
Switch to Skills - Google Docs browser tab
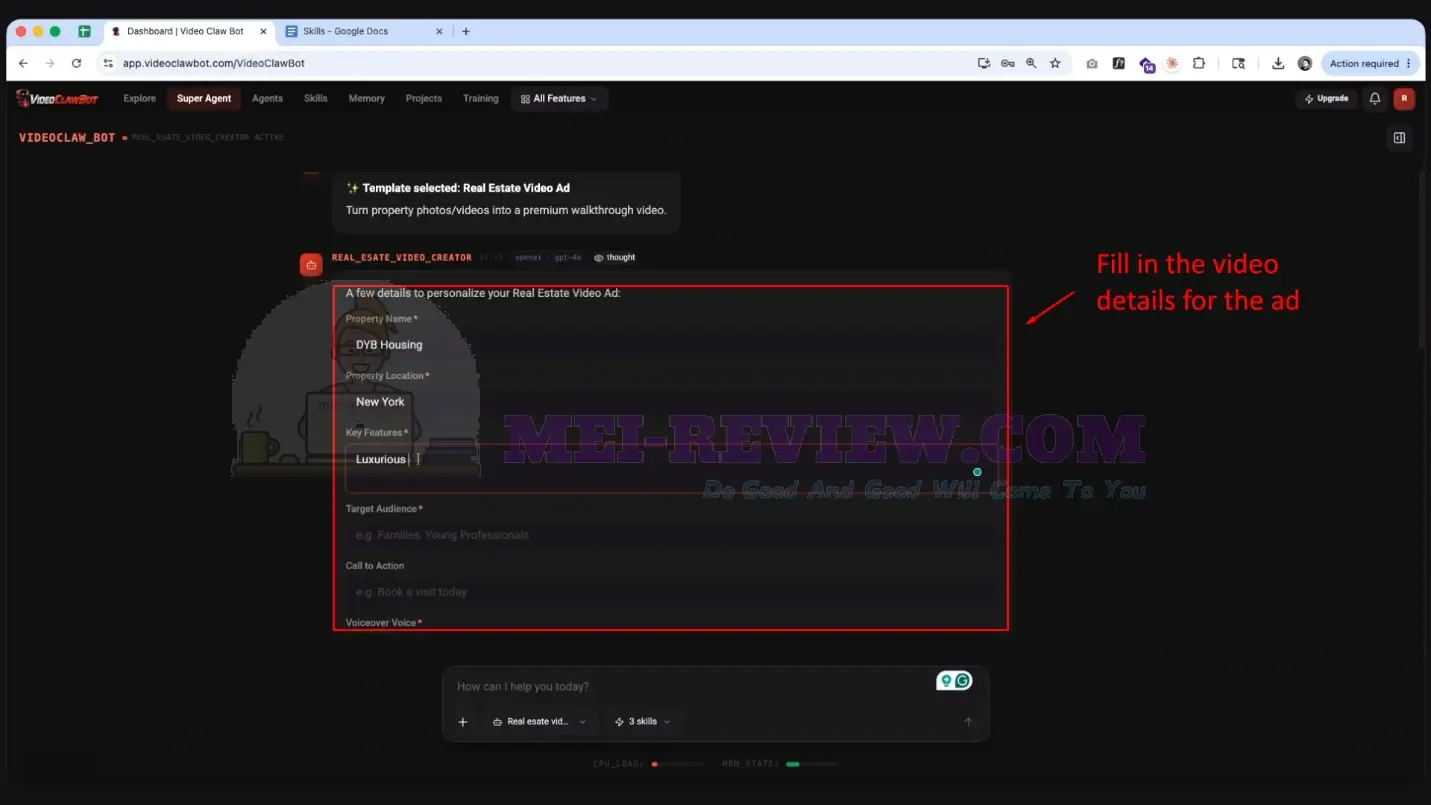363,31
